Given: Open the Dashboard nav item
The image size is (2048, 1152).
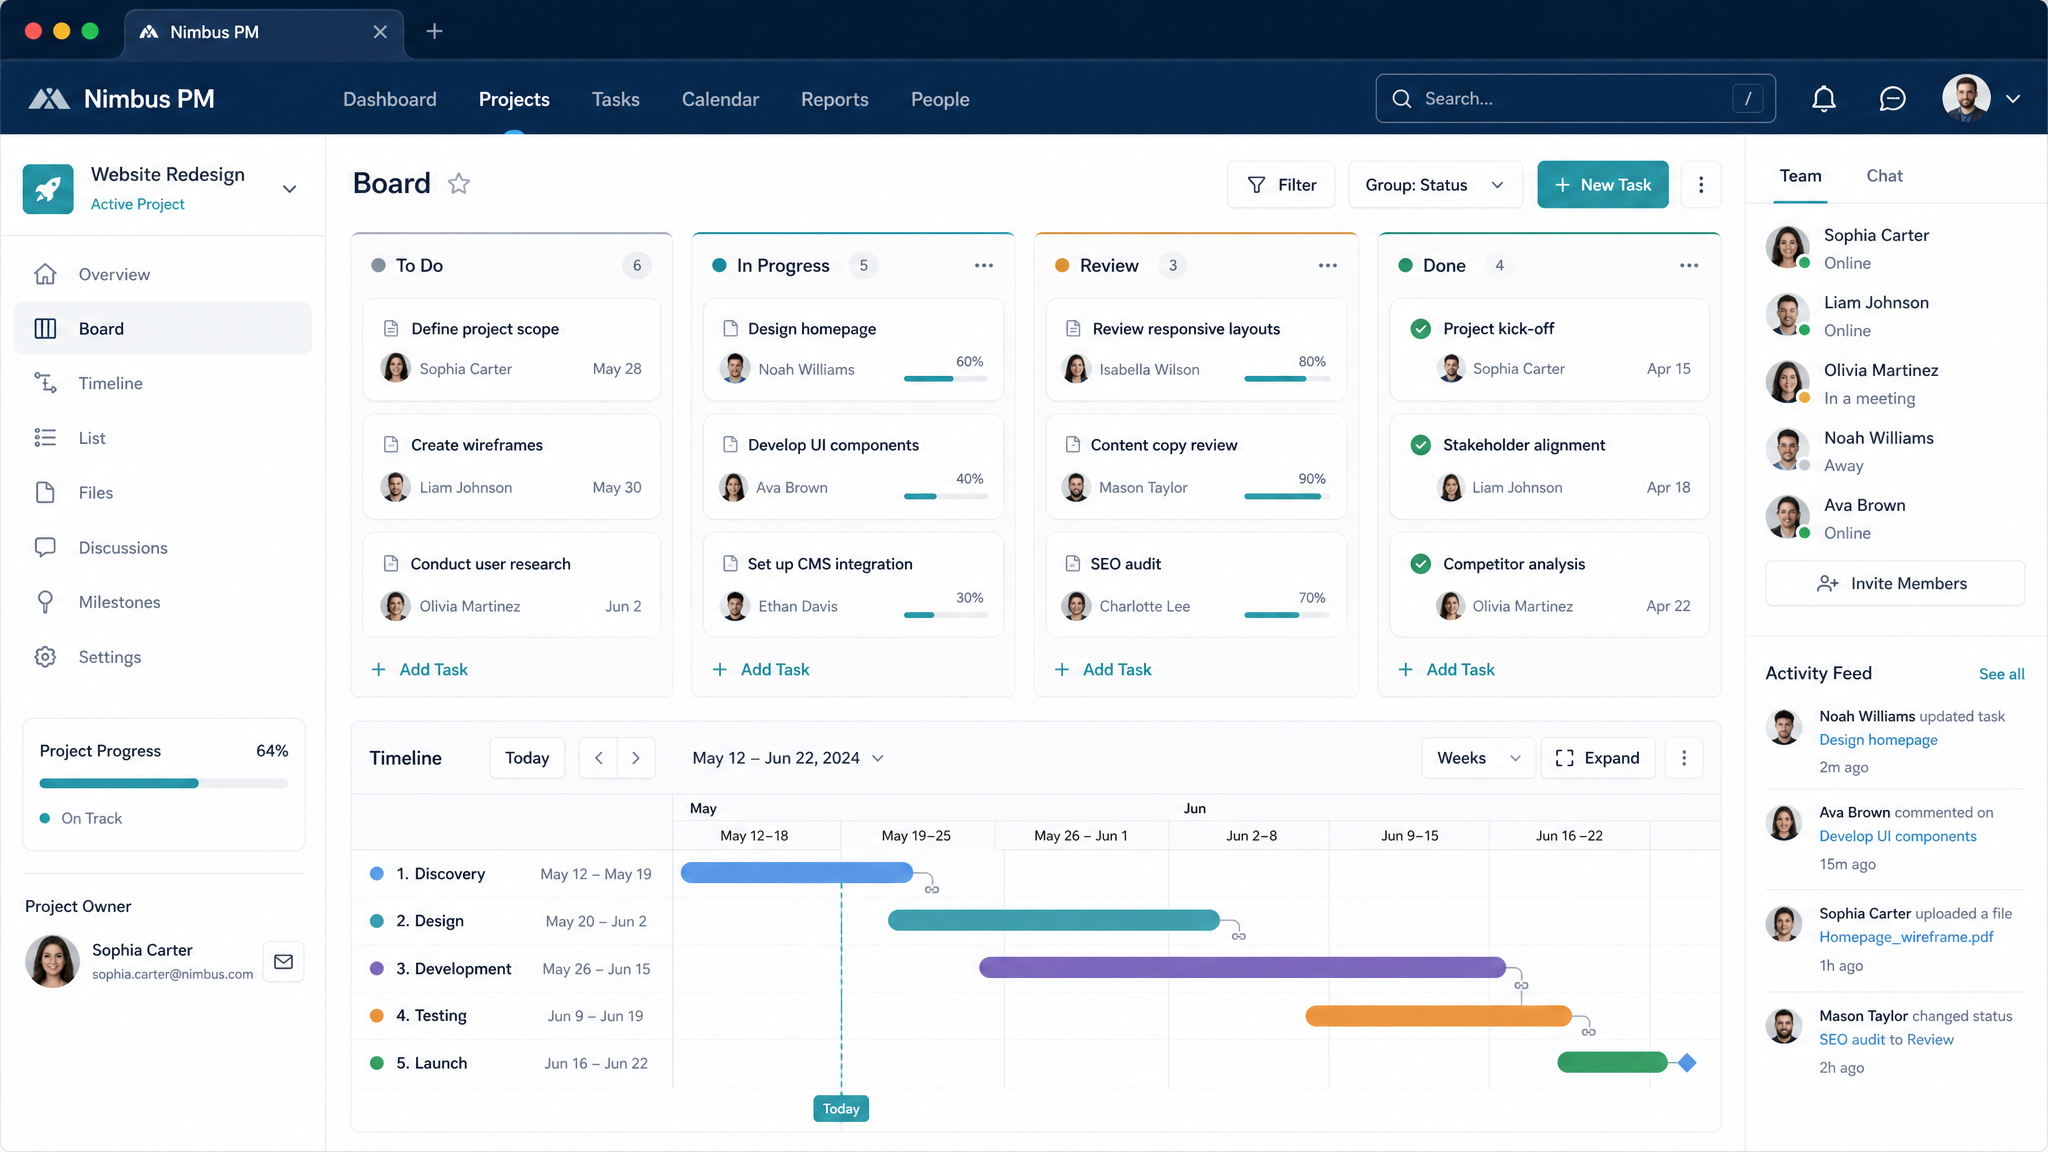Looking at the screenshot, I should pos(390,99).
